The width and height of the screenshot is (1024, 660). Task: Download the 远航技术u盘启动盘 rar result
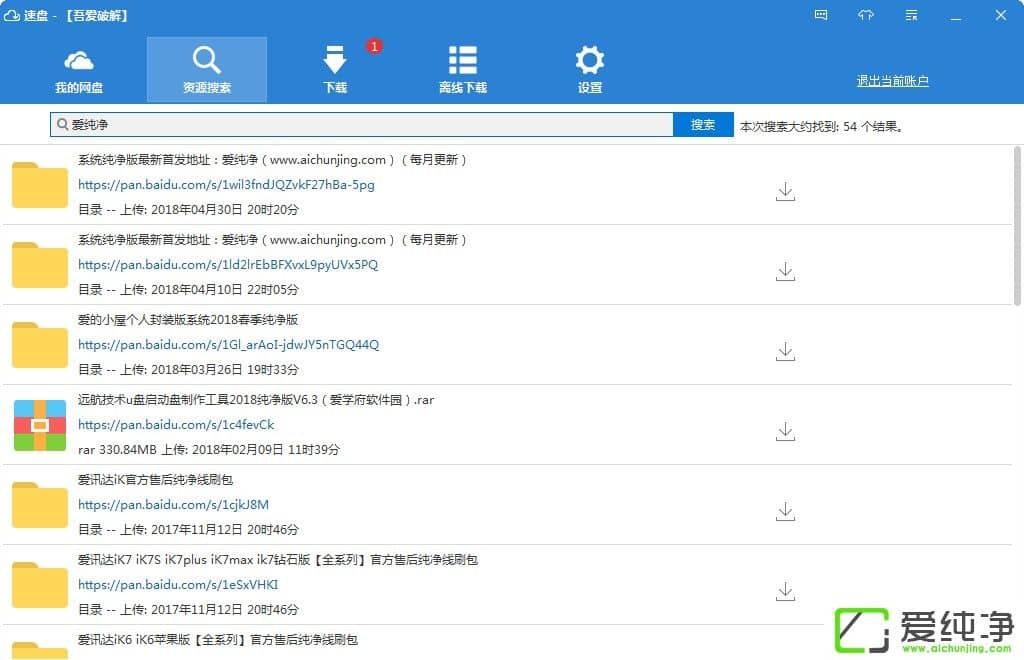click(x=785, y=432)
